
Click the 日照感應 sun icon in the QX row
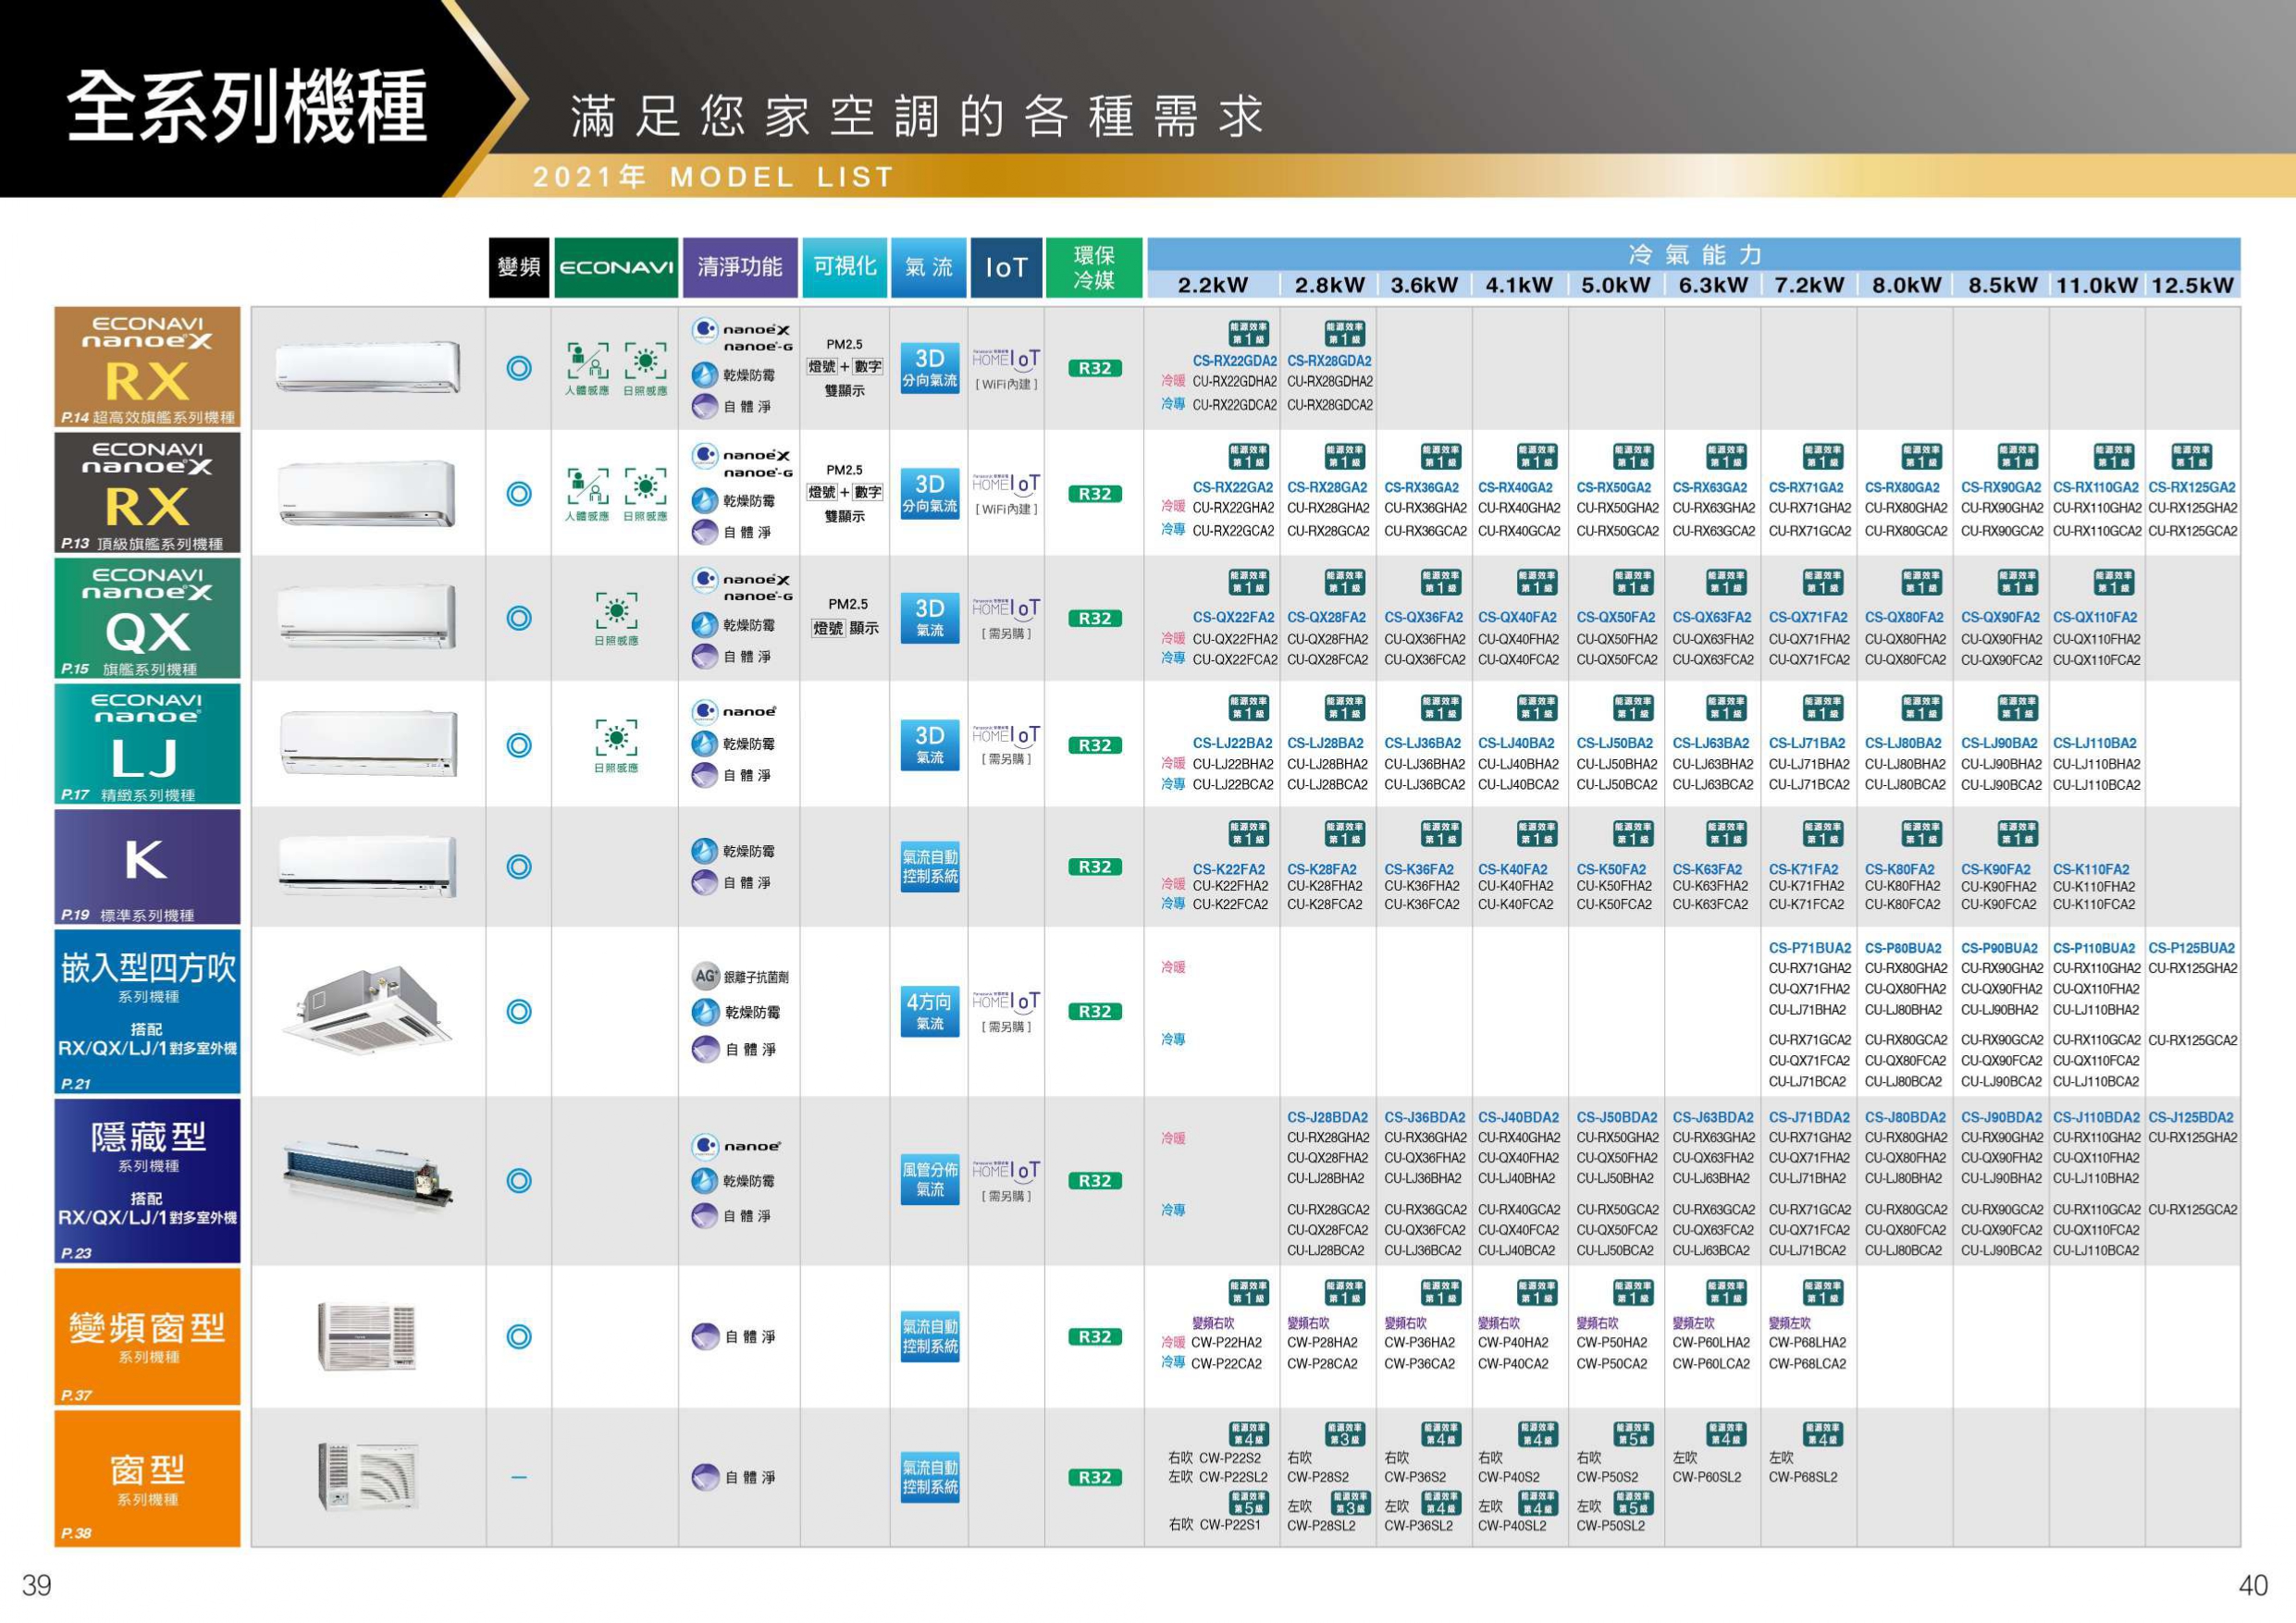tap(616, 620)
